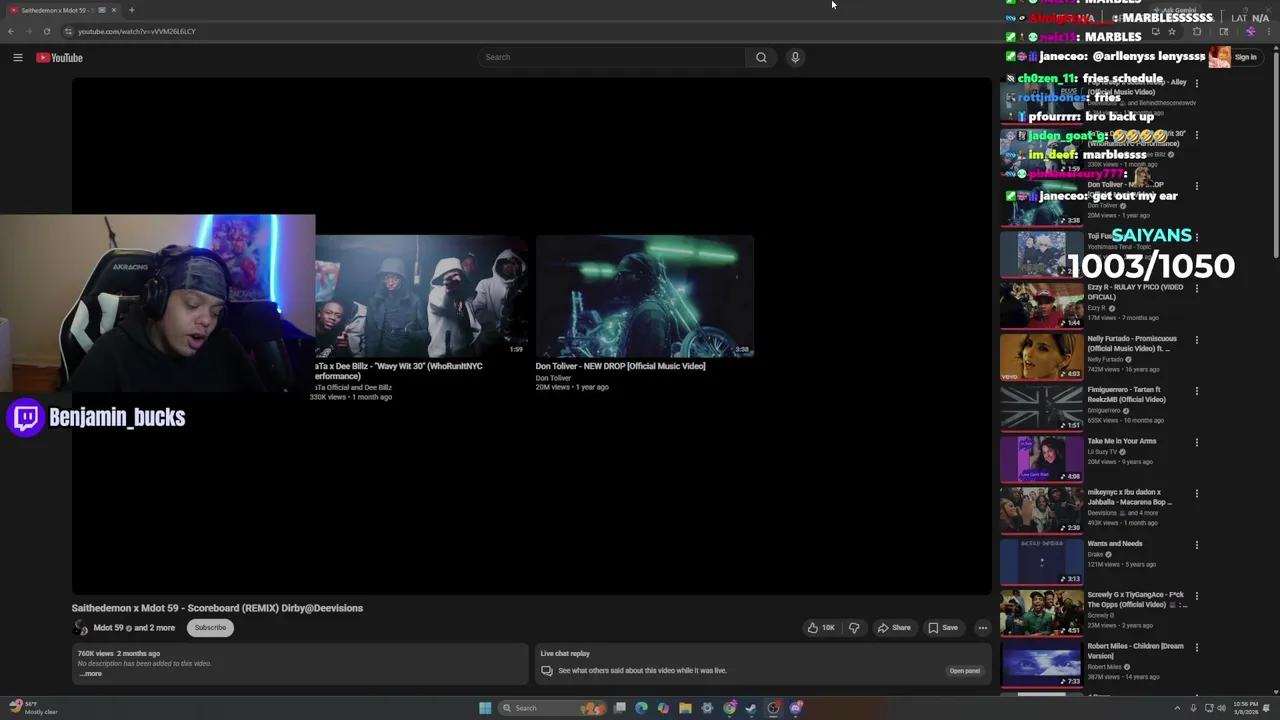Open a new browser tab

[x=131, y=10]
